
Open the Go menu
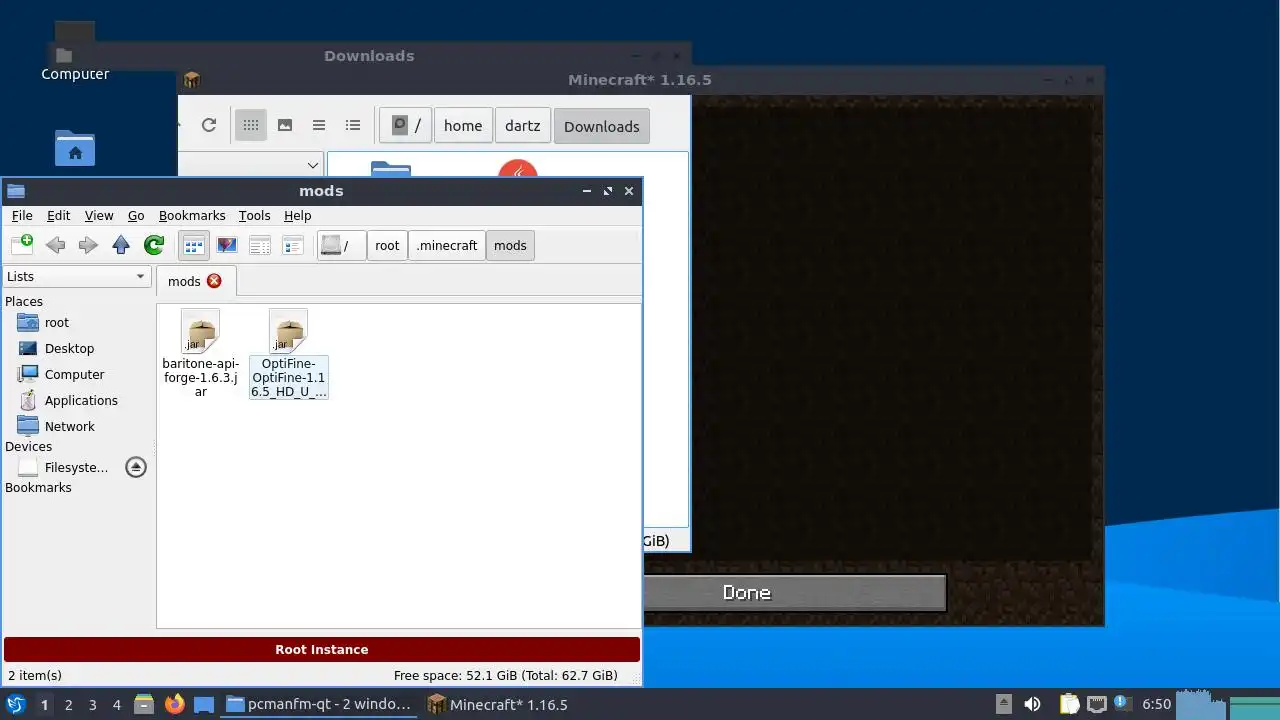[136, 215]
